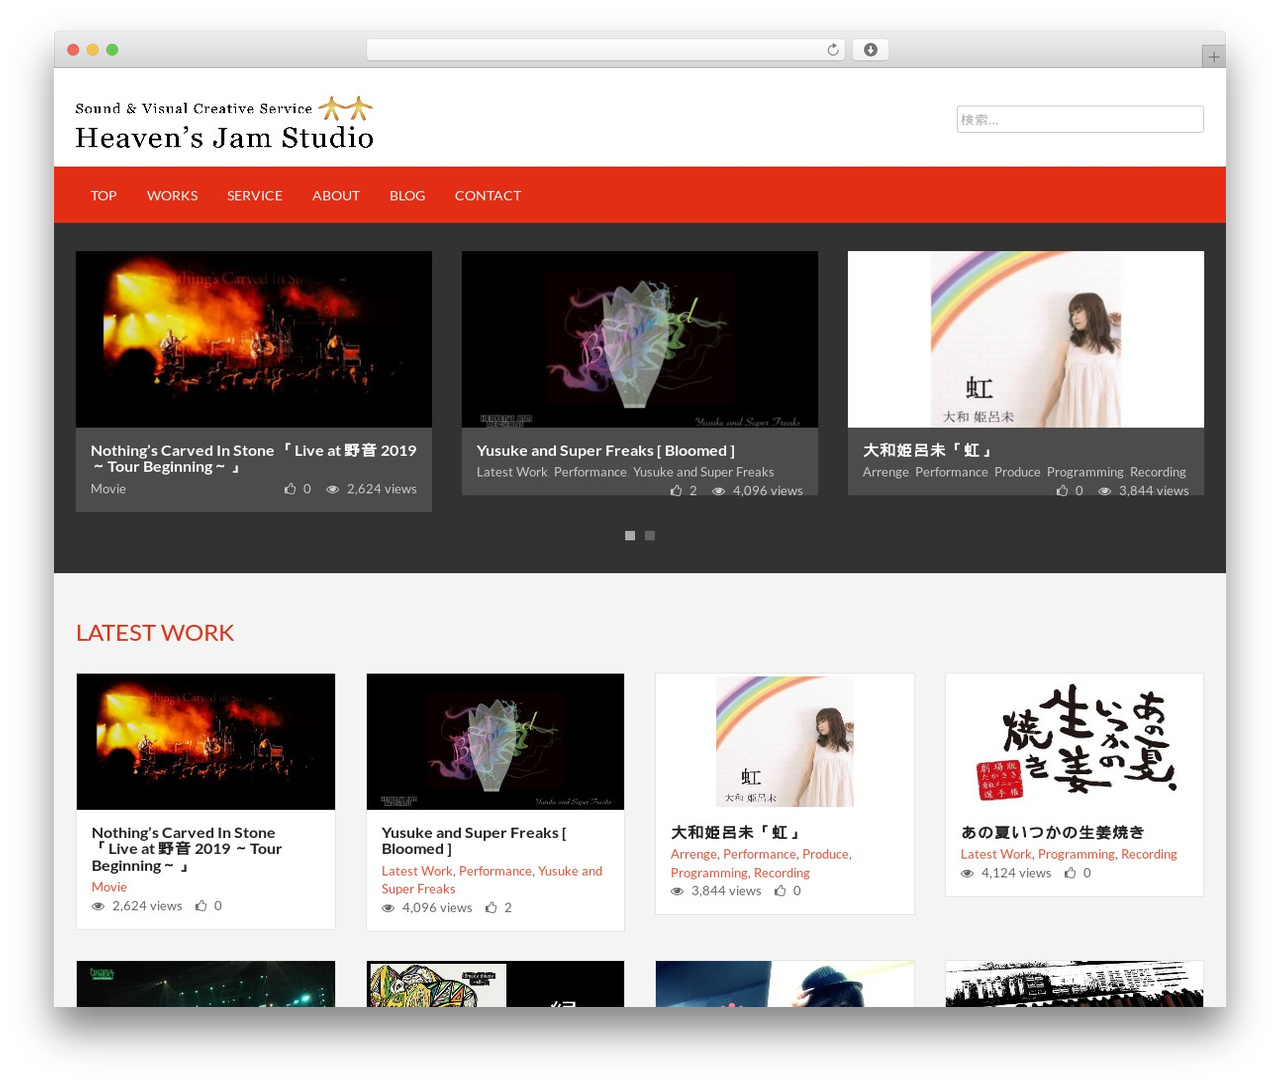Open the あの夏いつかの生姜焼き calligraphy thumbnail
Image resolution: width=1280 pixels, height=1084 pixels.
coord(1074,741)
